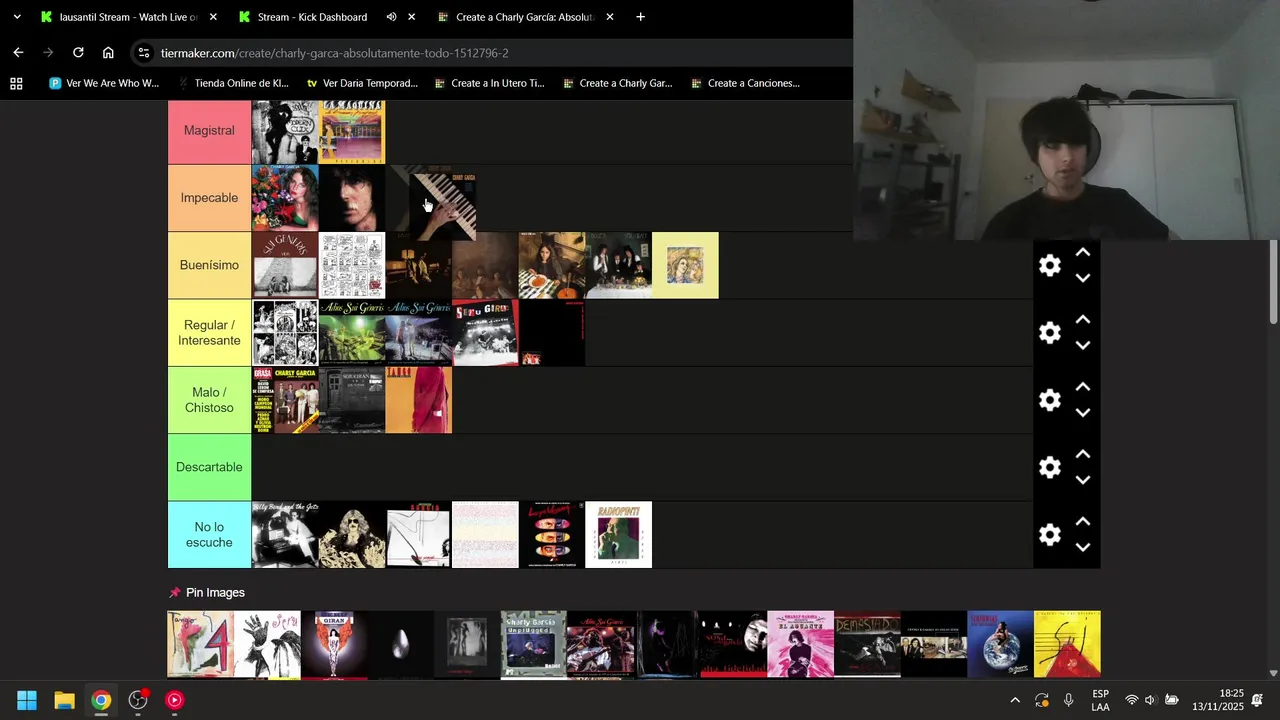Click the page vertical scrollbar
Viewport: 1280px width, 720px height.
(x=1273, y=282)
